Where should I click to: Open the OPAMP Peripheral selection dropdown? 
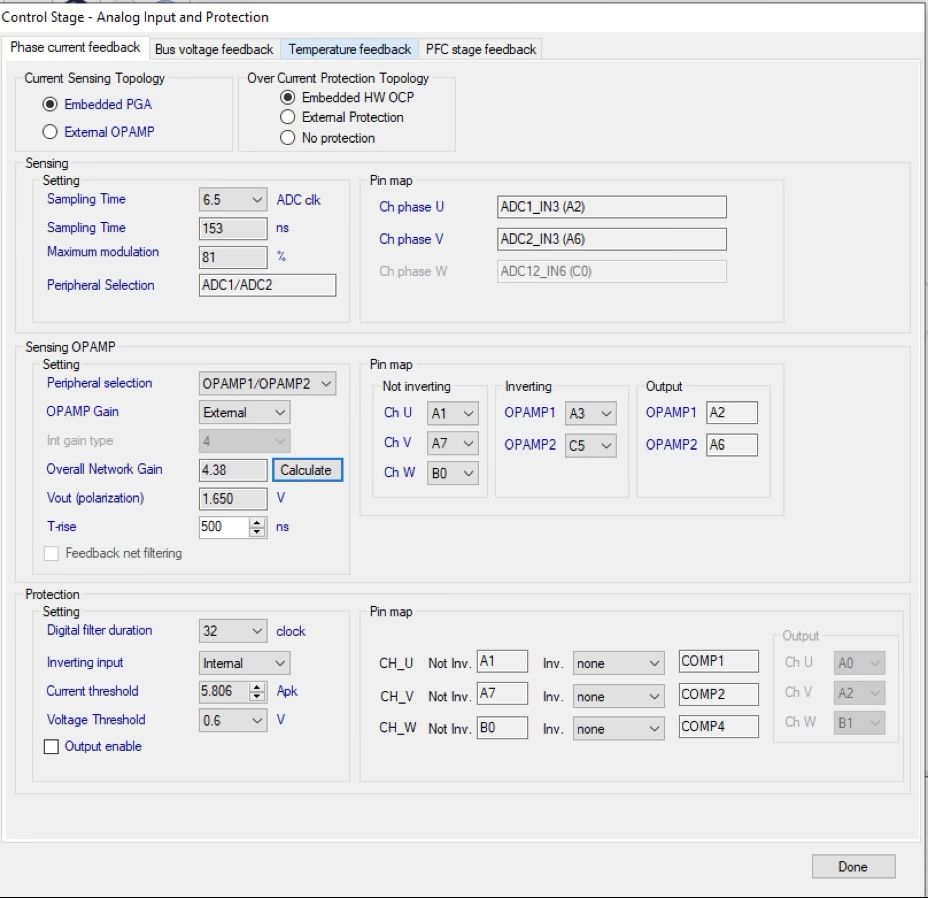pos(268,384)
